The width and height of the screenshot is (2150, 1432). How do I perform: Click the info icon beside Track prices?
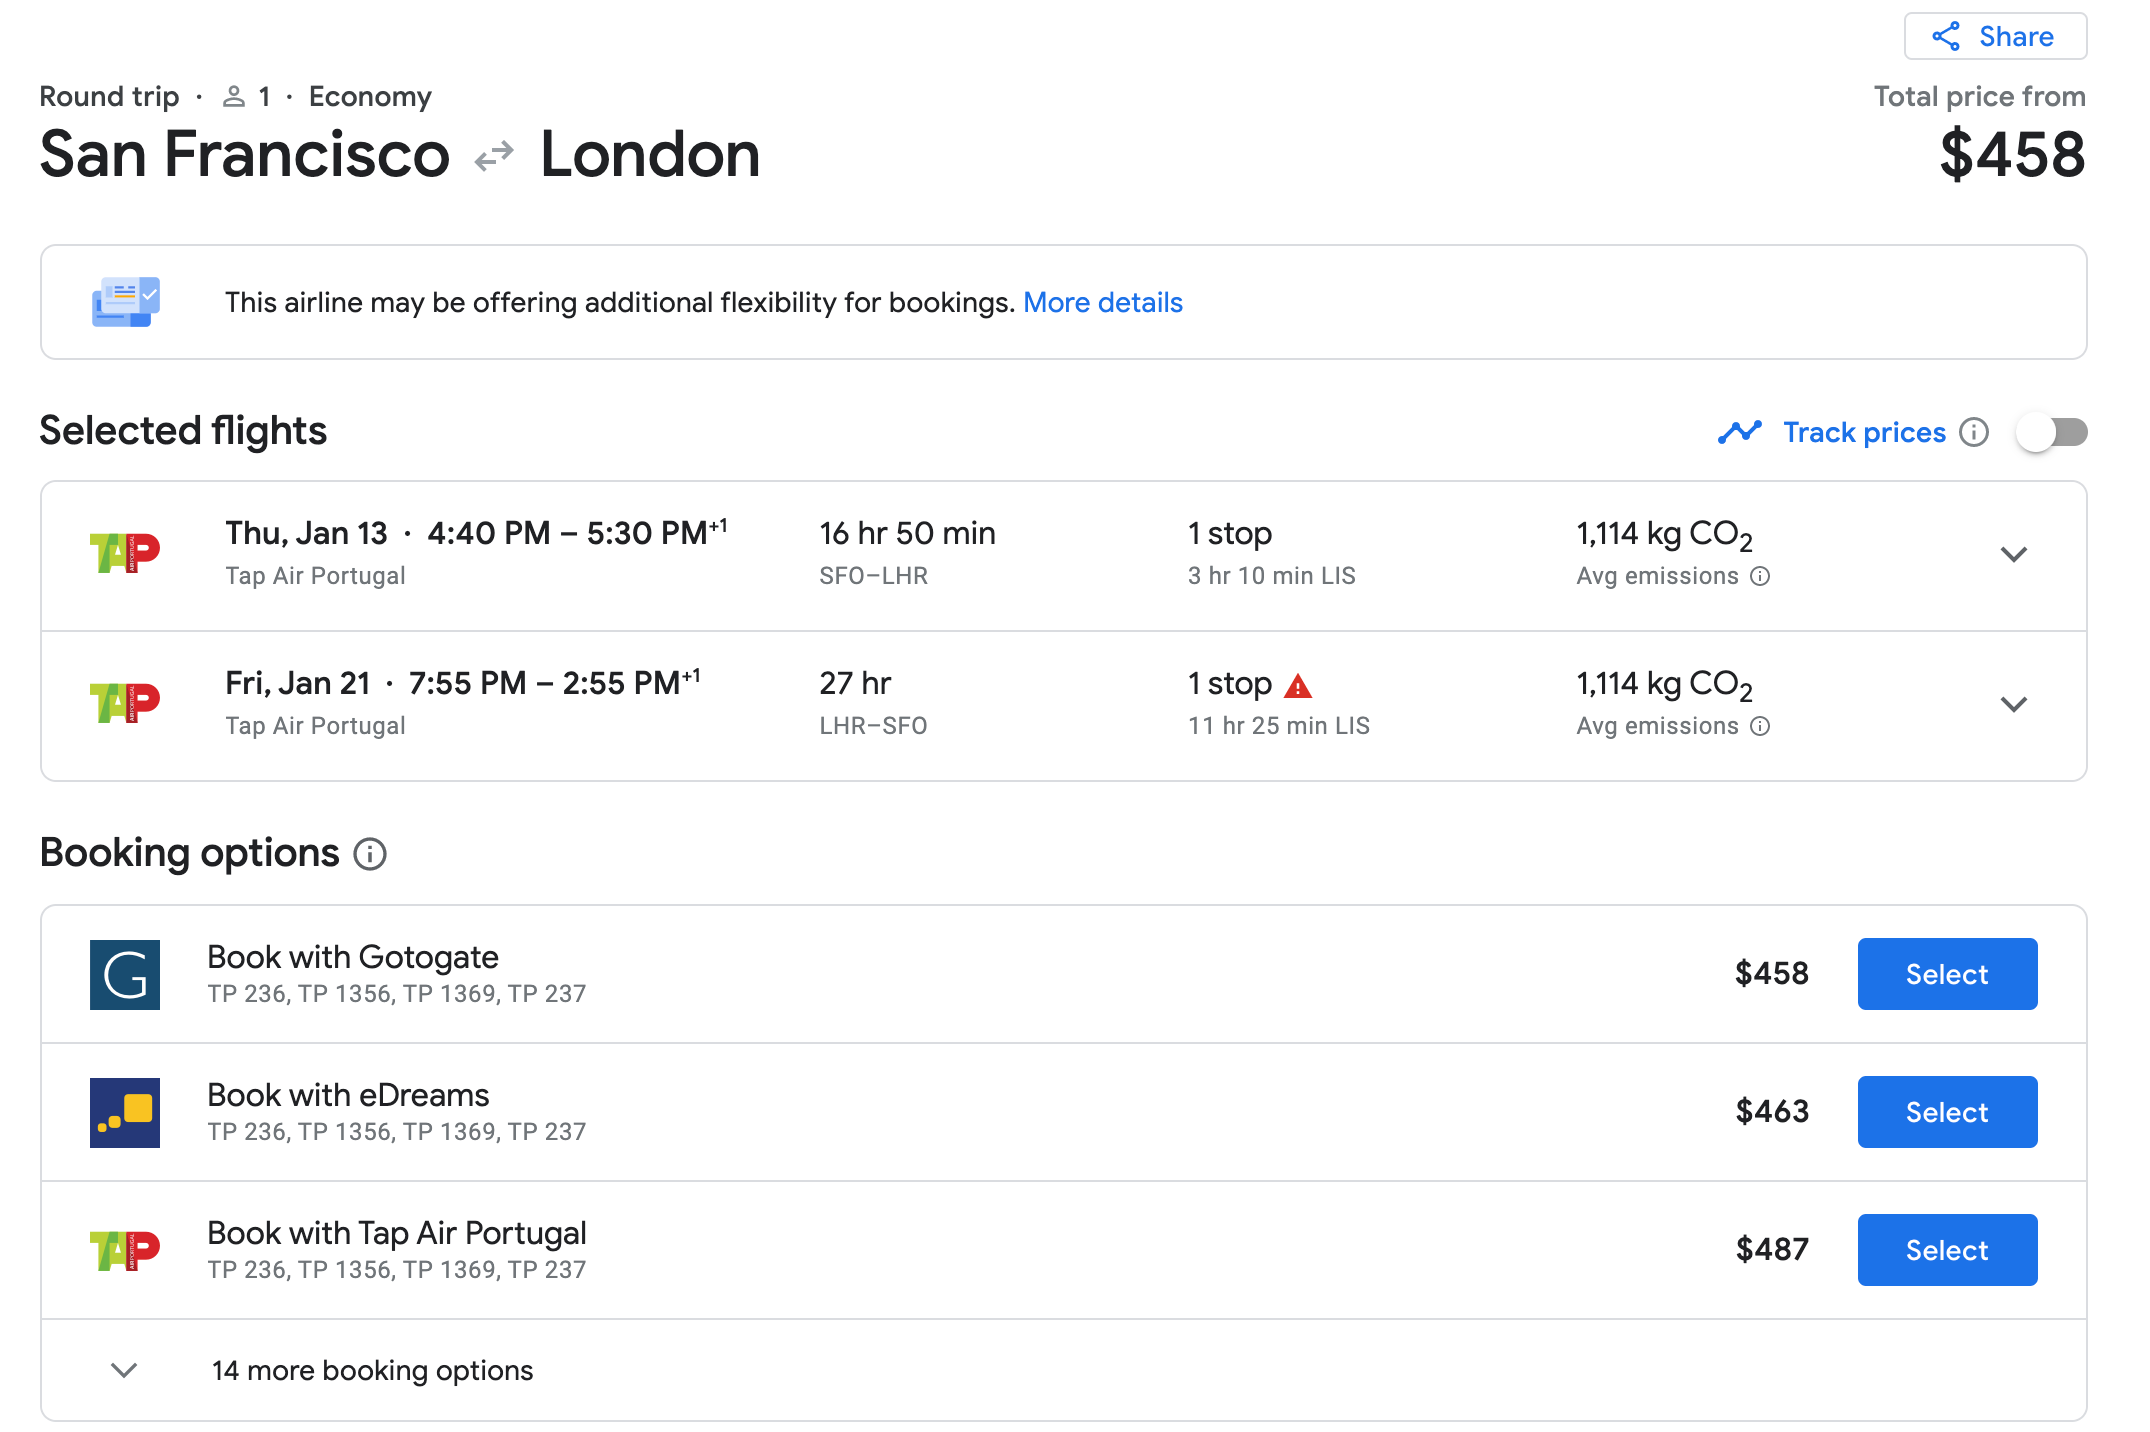point(1975,432)
